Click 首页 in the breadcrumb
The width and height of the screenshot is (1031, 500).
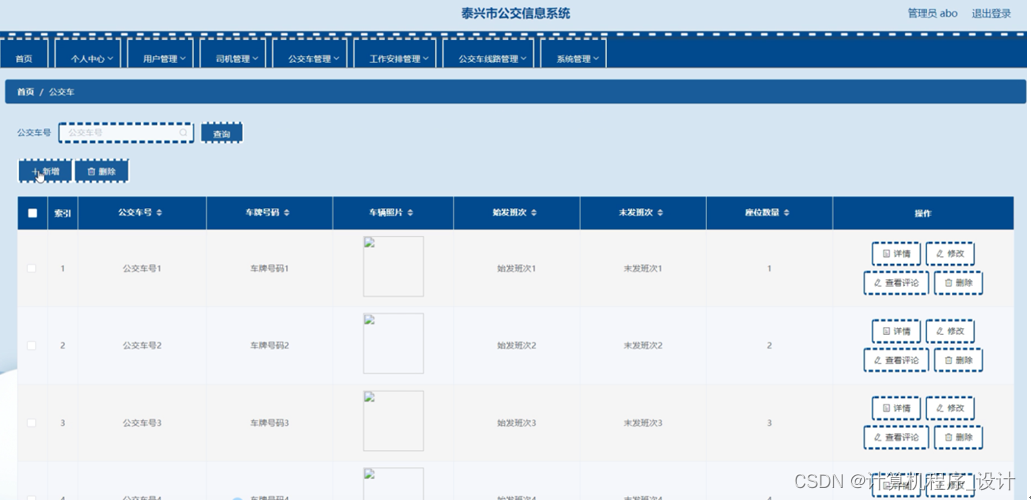(x=26, y=92)
